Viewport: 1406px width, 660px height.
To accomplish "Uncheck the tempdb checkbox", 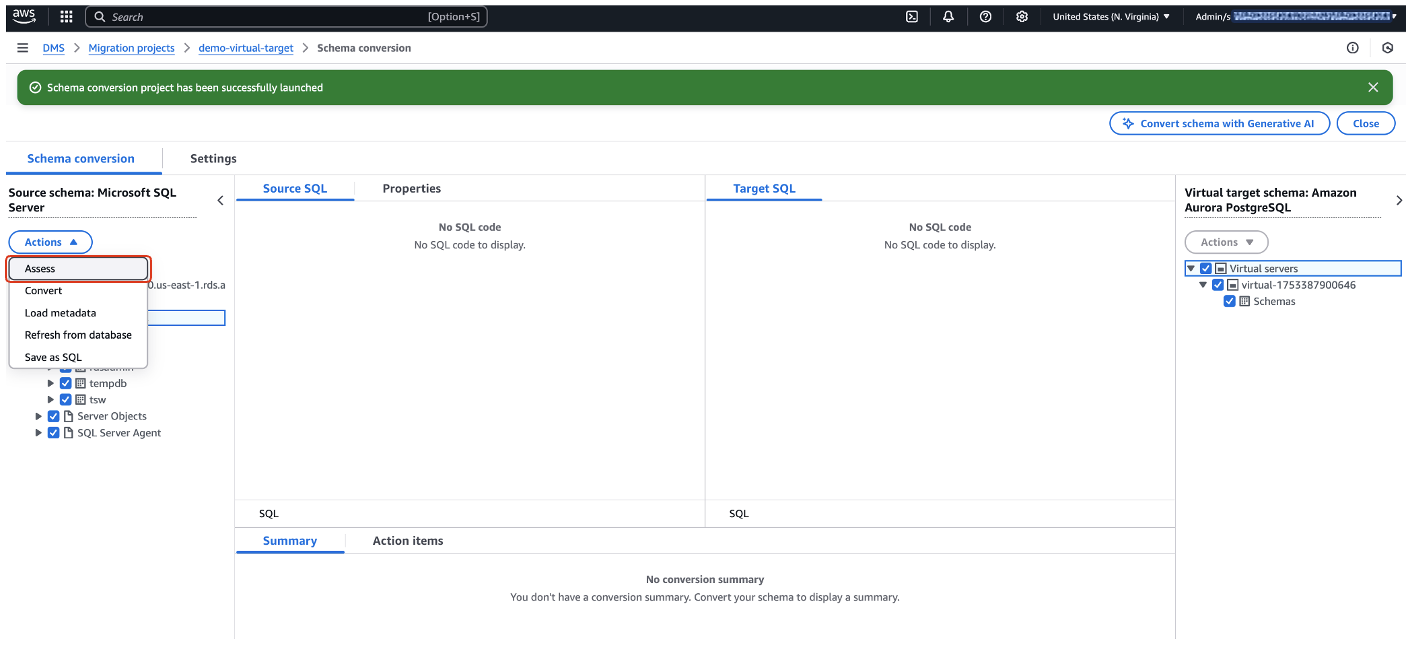I will point(66,383).
